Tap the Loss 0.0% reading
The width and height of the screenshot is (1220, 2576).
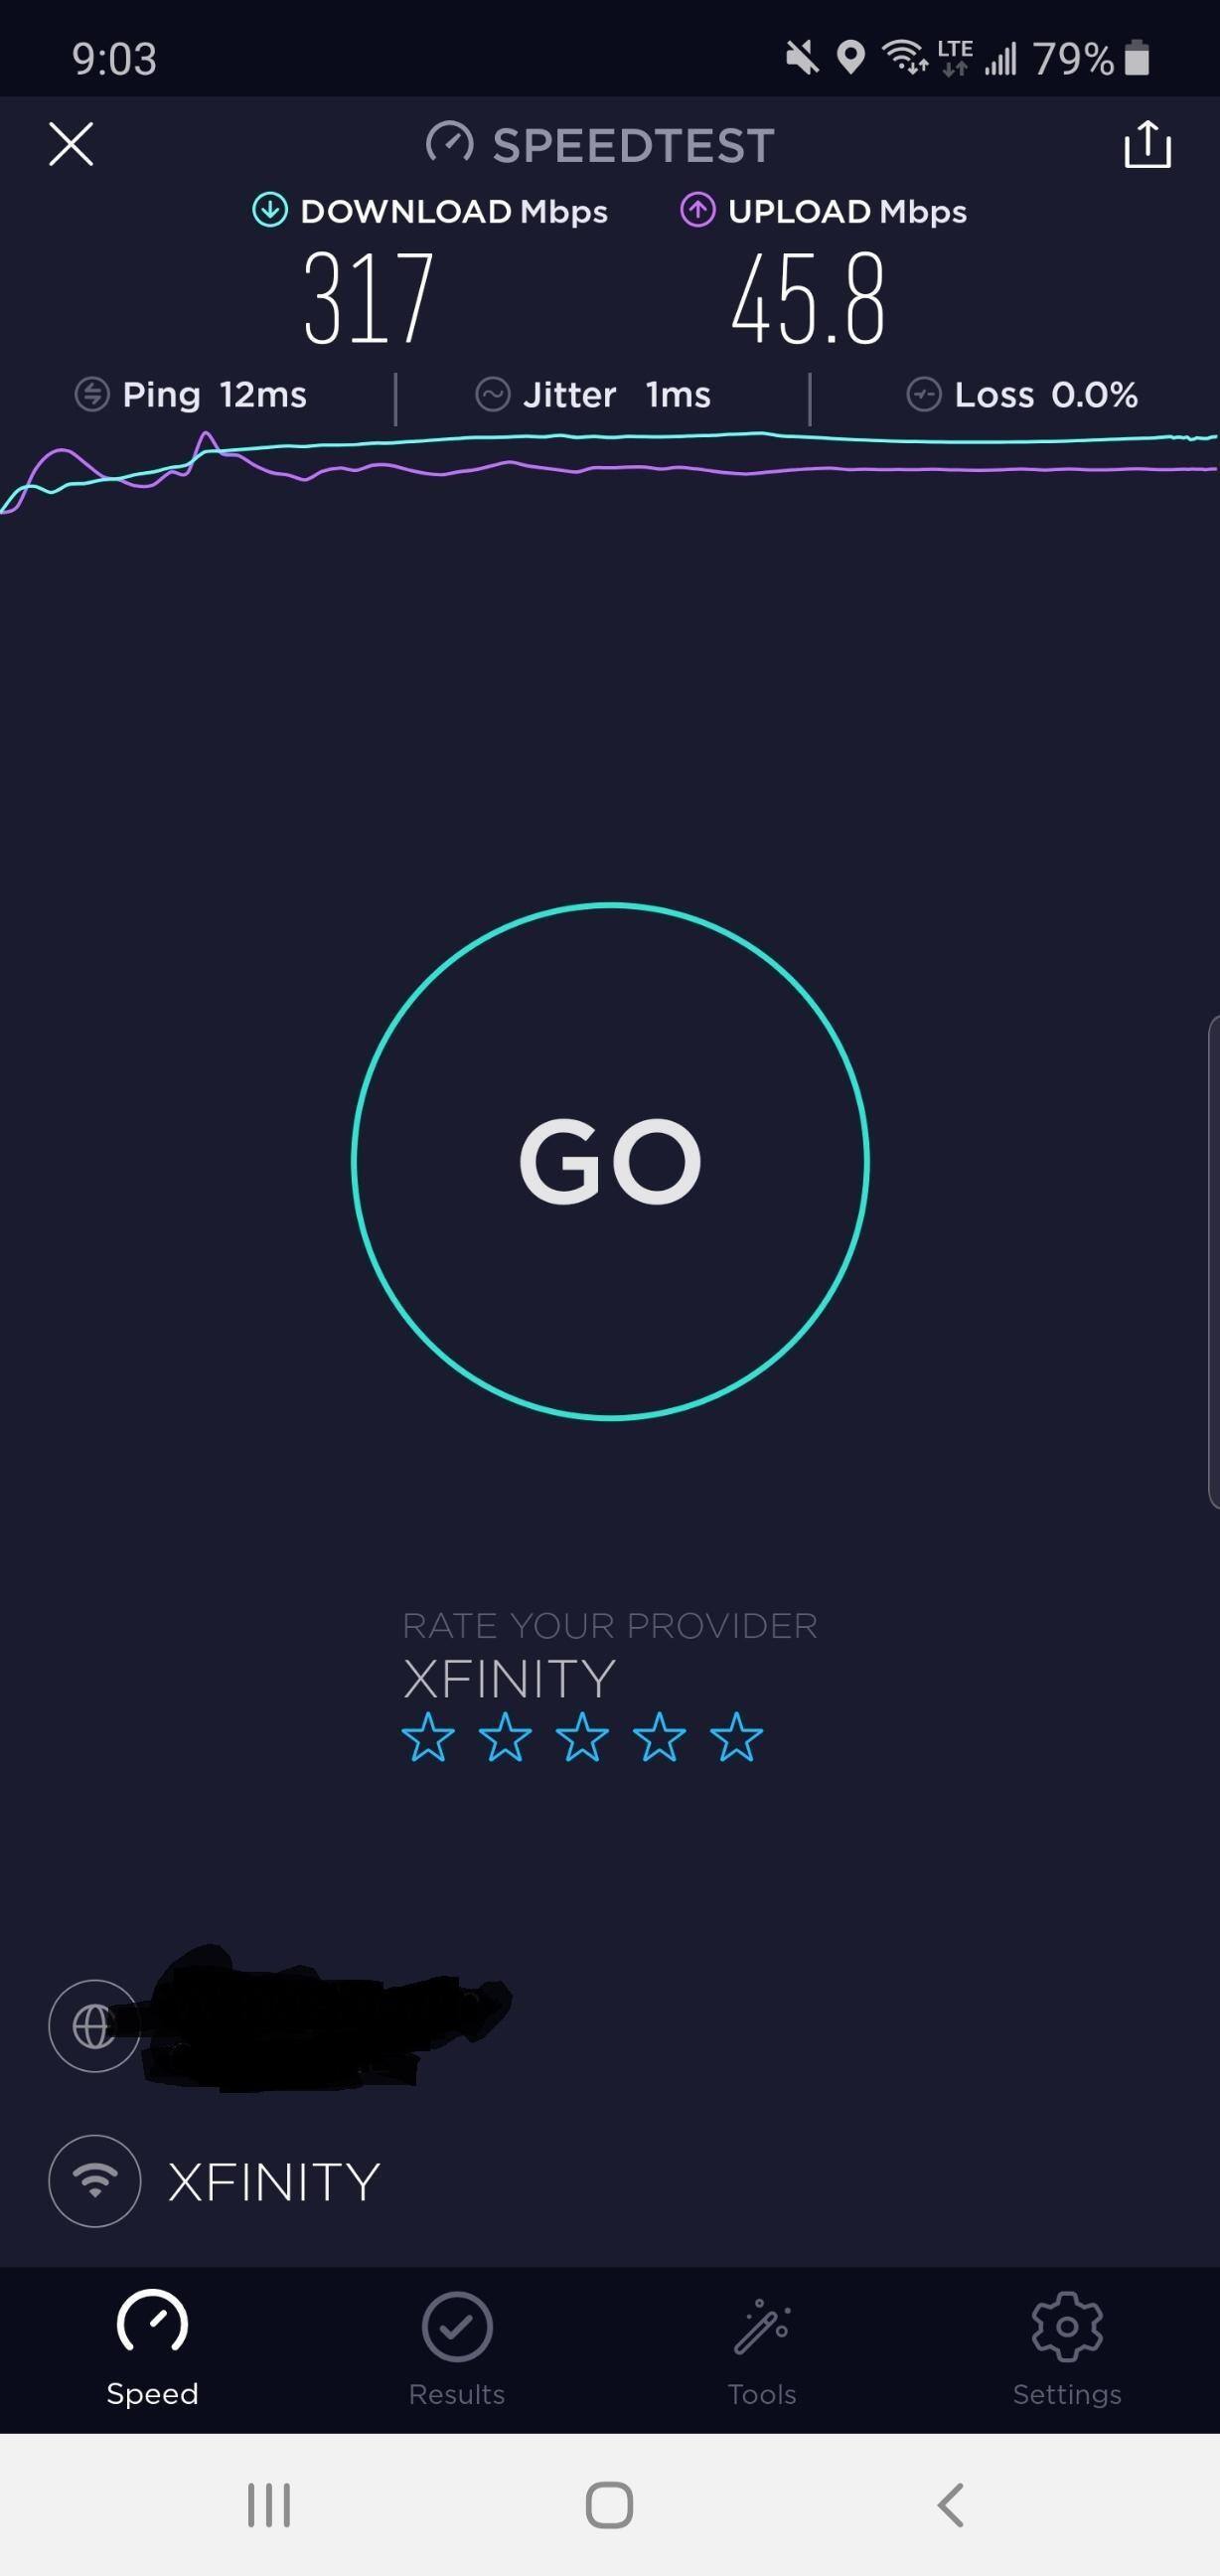tap(1022, 395)
